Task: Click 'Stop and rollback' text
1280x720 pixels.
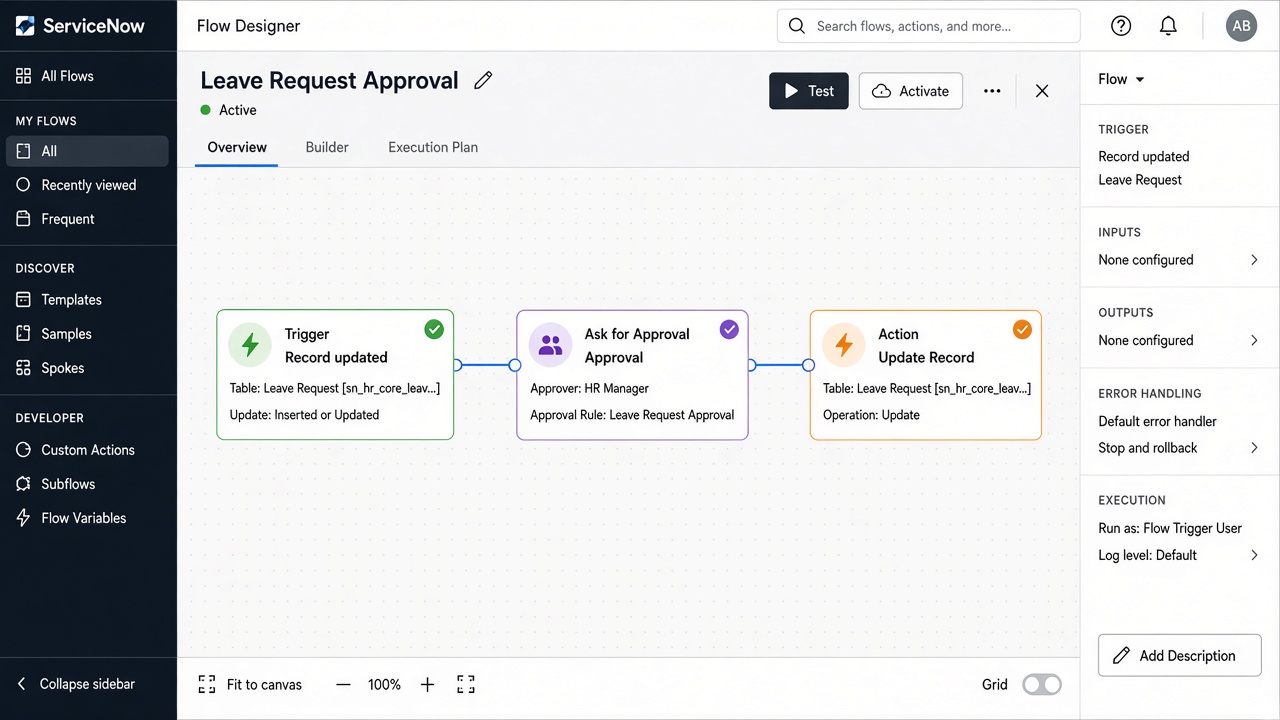Action: click(1148, 448)
